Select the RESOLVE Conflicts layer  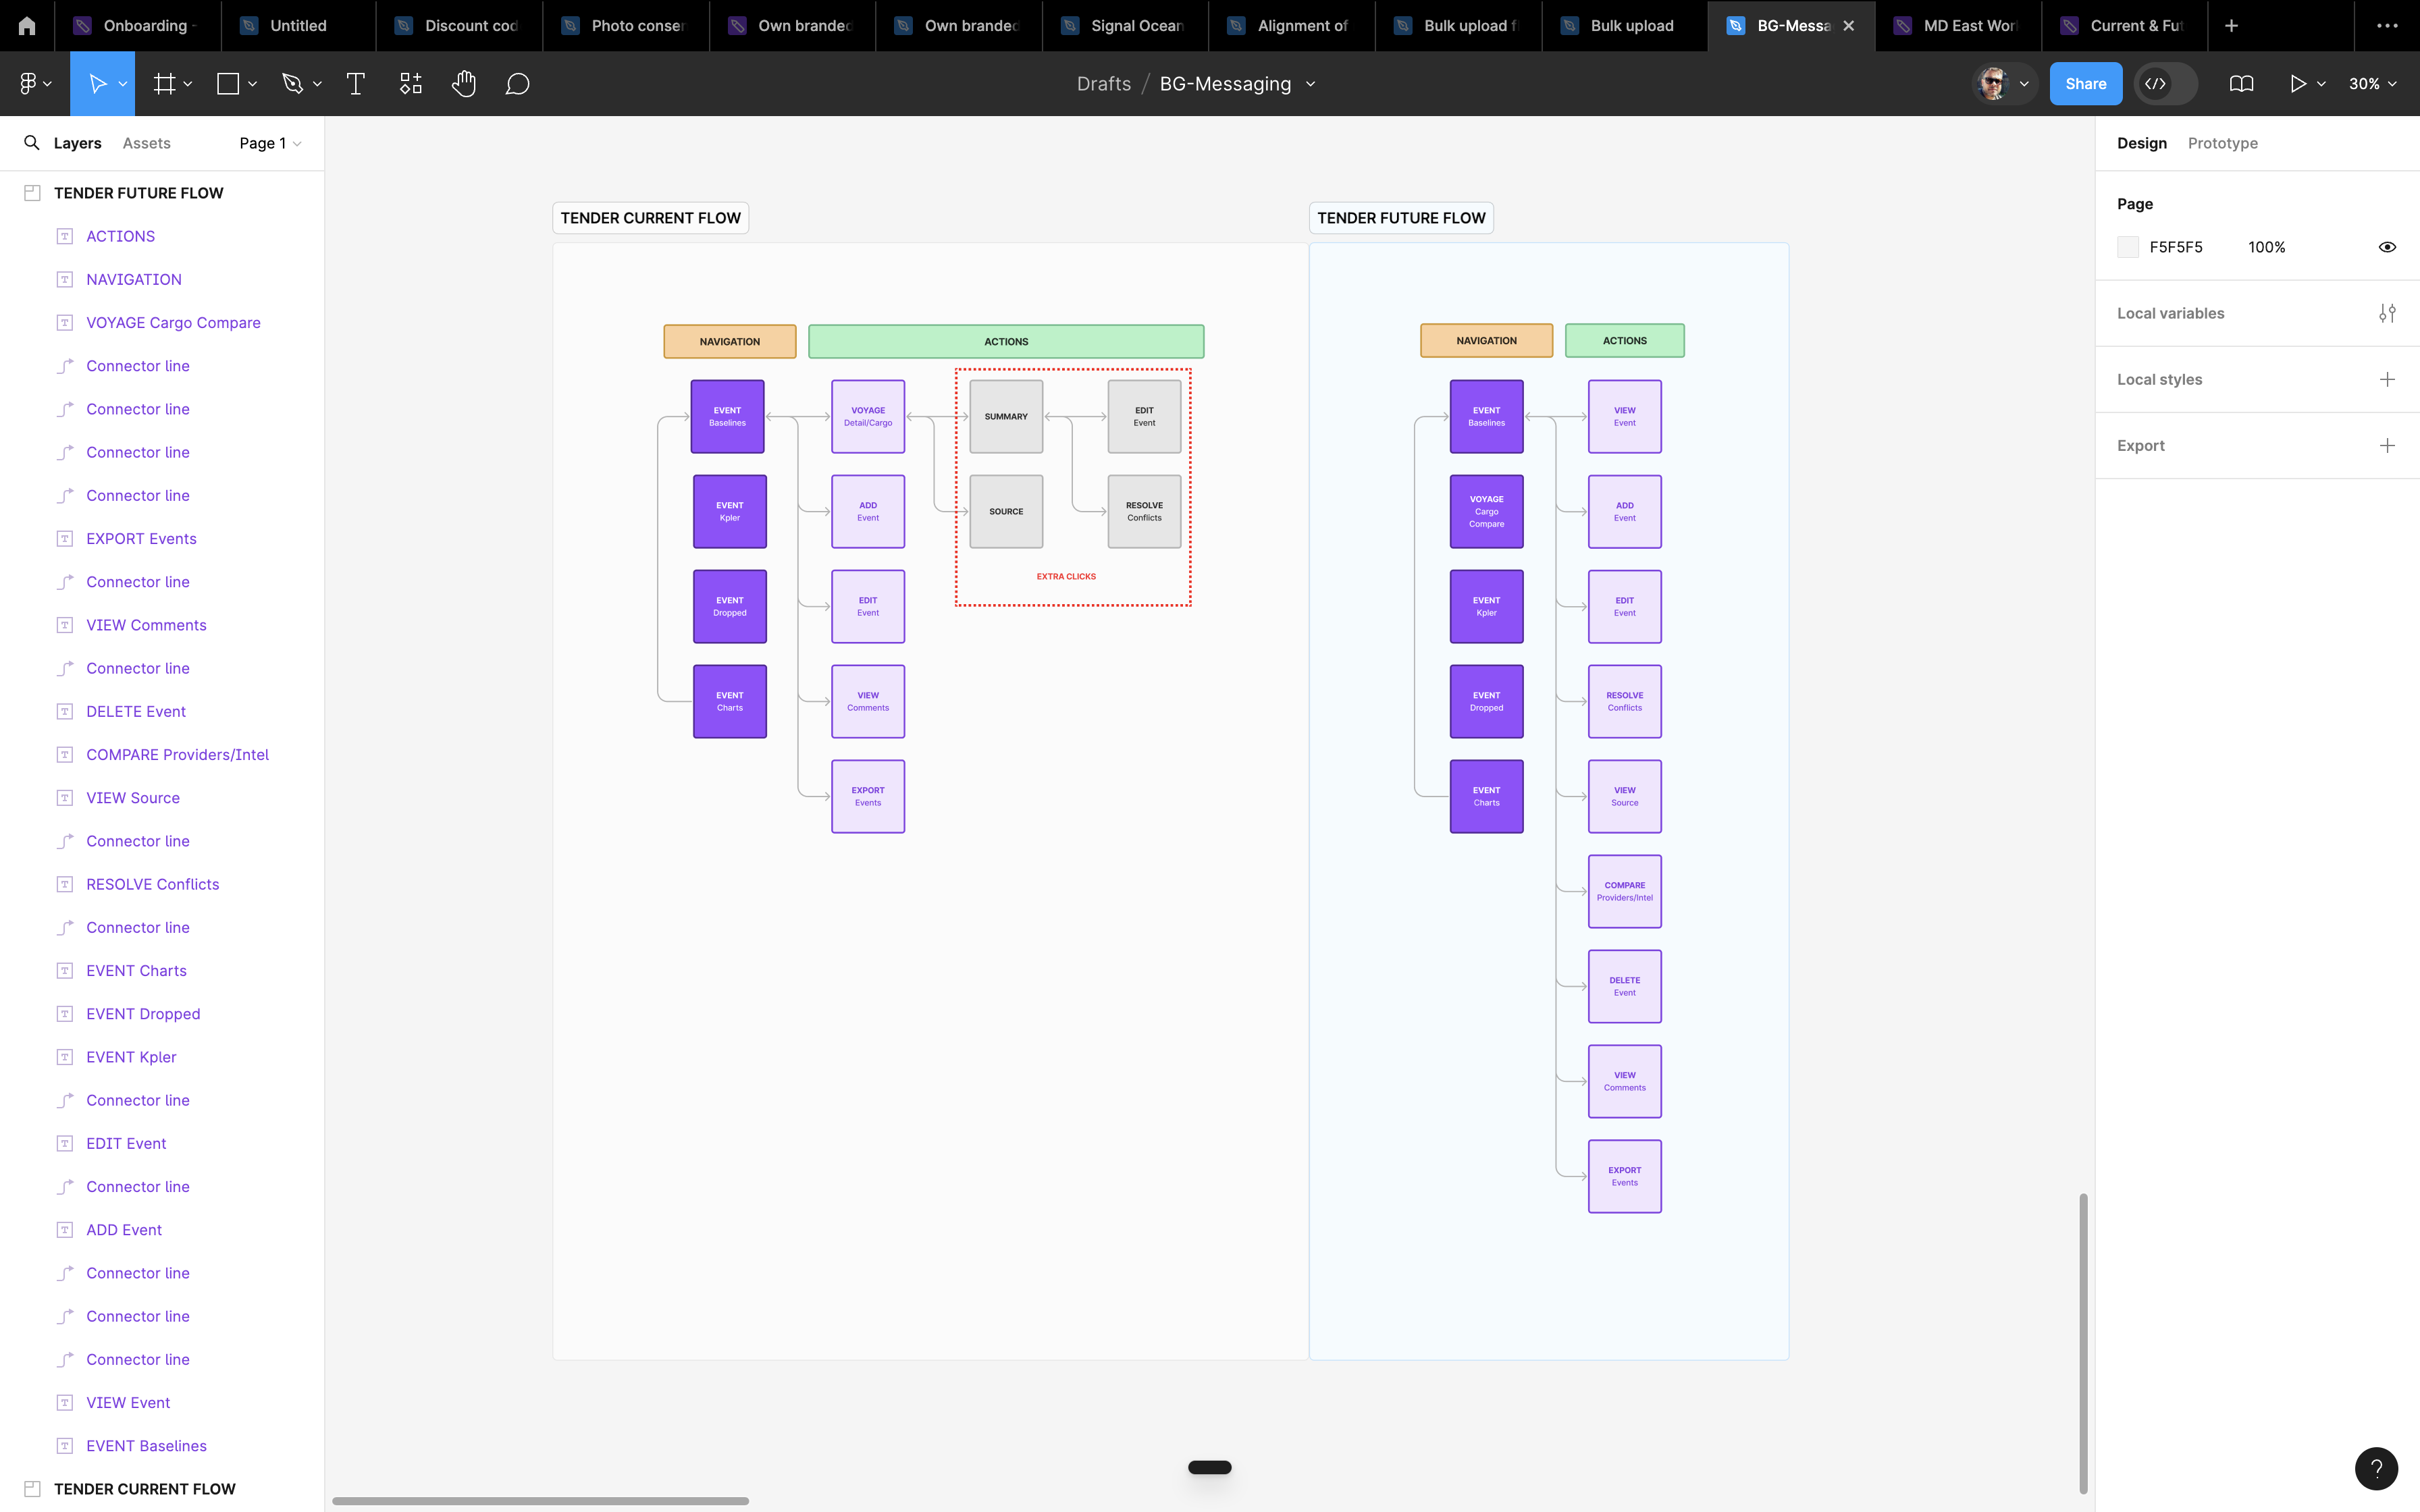pos(152,884)
